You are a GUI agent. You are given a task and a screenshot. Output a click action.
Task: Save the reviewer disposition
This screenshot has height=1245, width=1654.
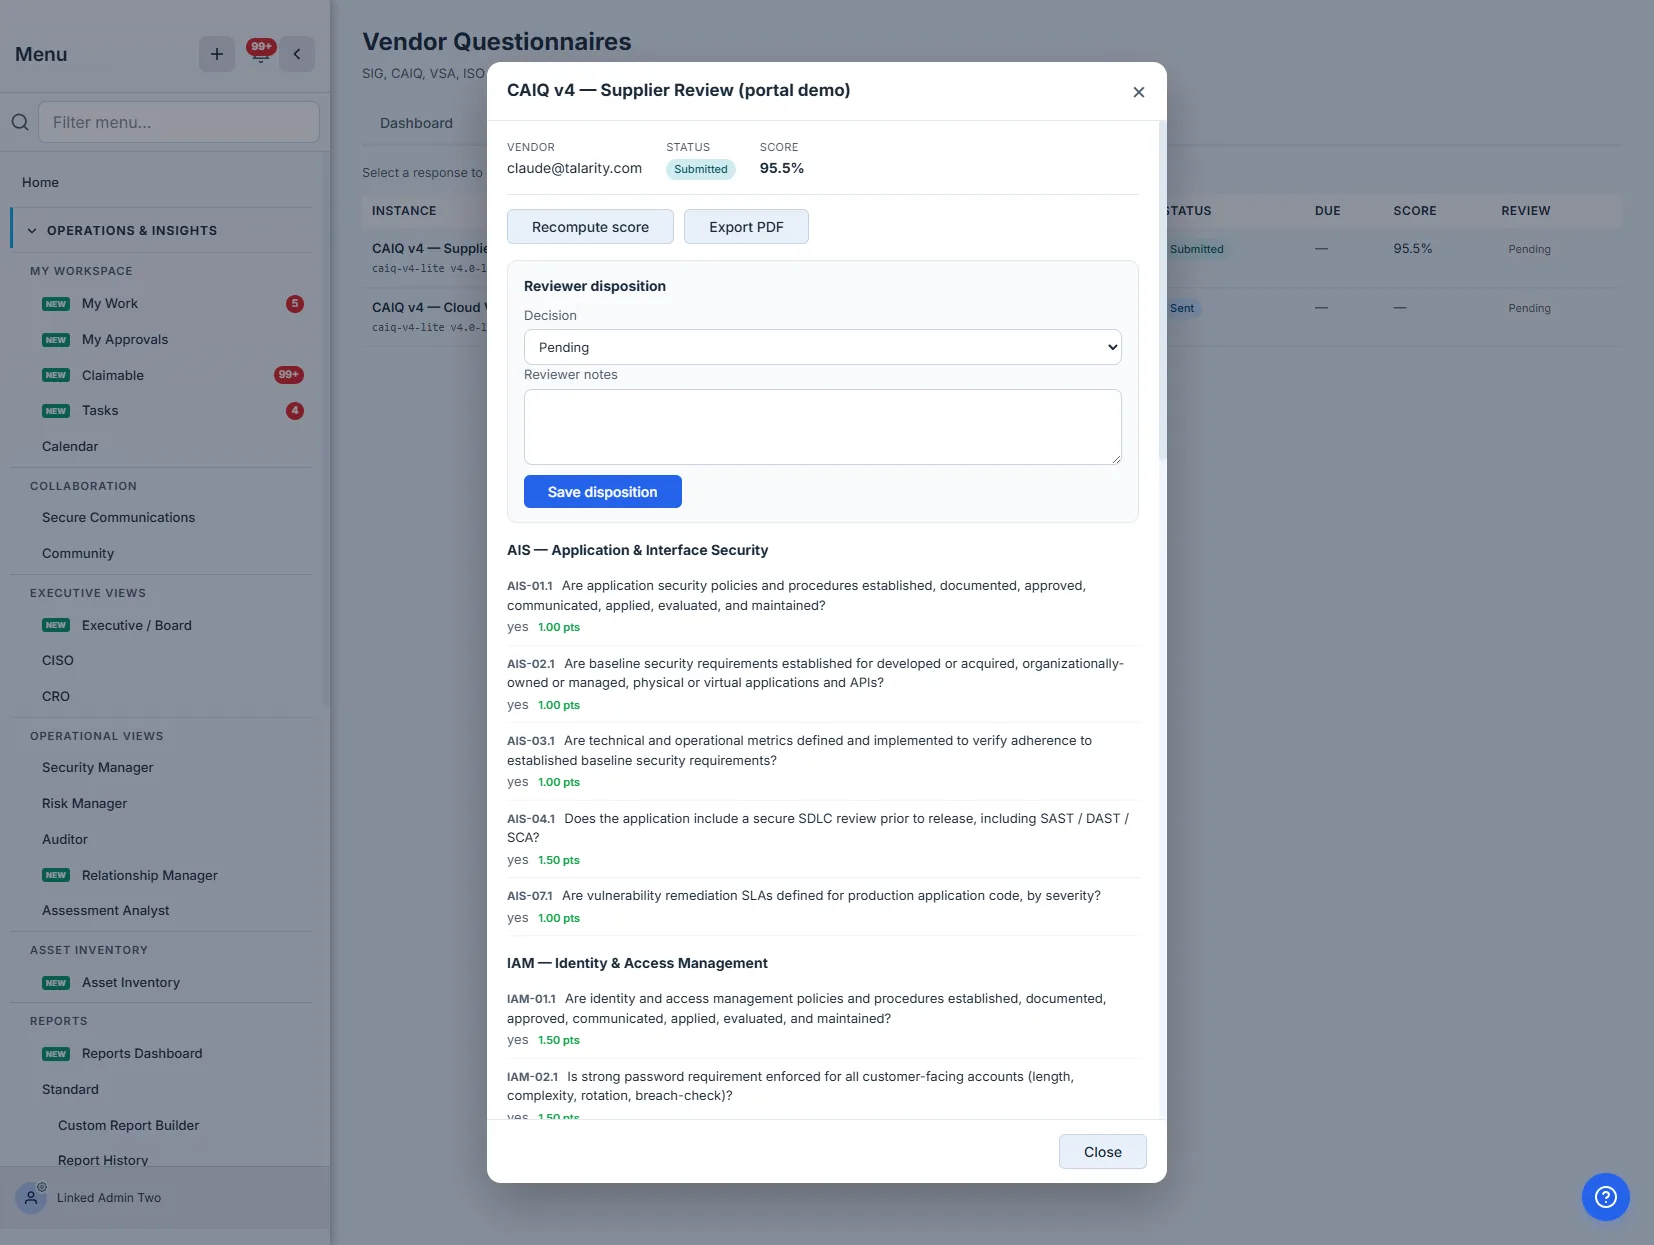coord(602,492)
